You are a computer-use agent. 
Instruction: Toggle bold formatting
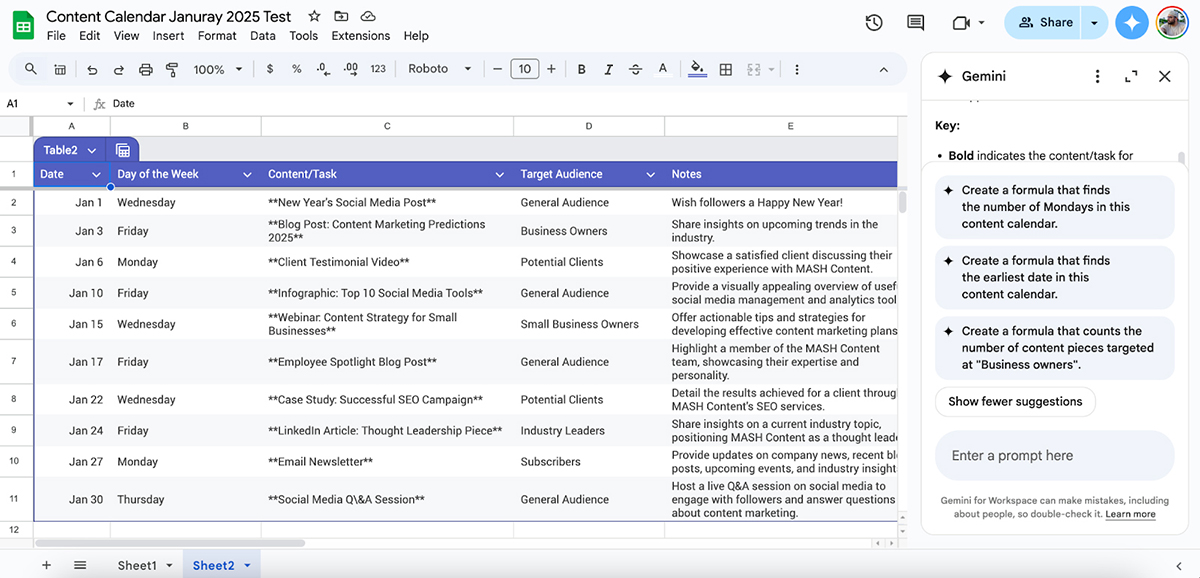pos(581,70)
